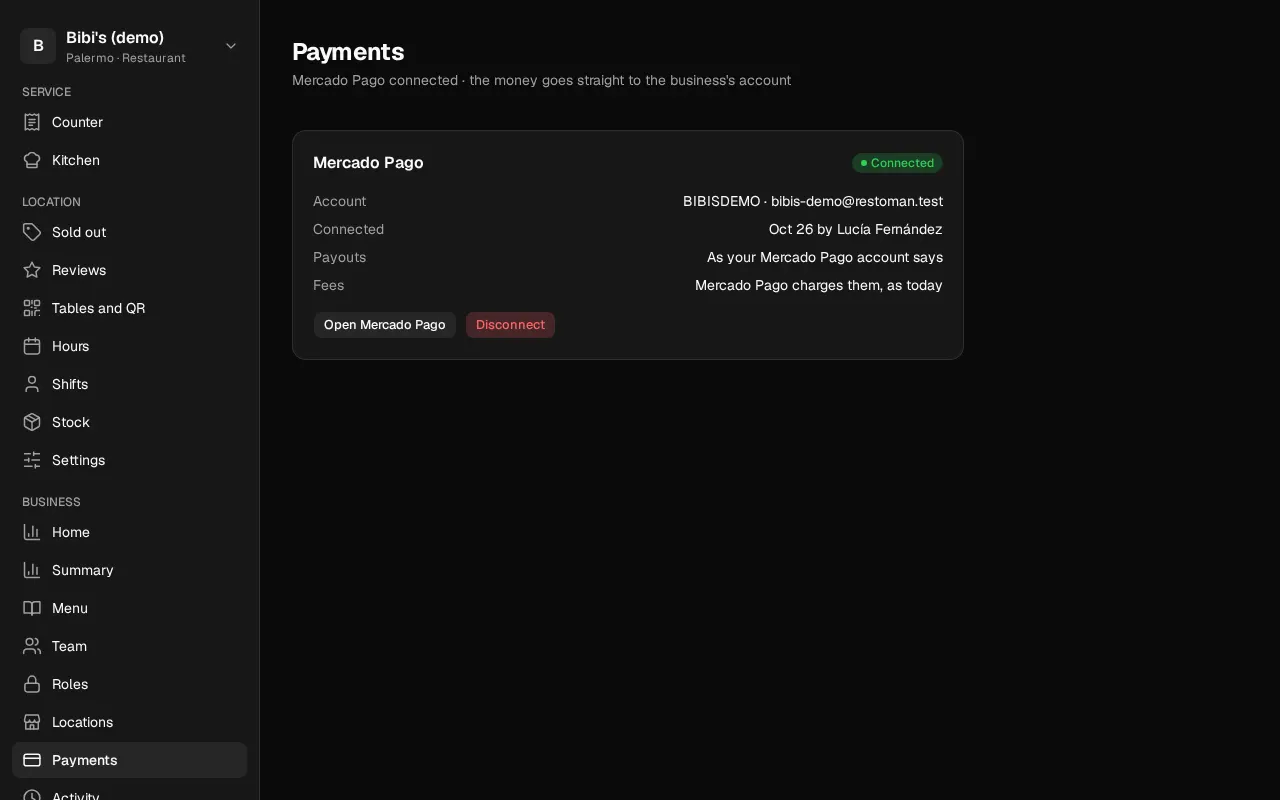Click the Reviews star icon

point(32,270)
